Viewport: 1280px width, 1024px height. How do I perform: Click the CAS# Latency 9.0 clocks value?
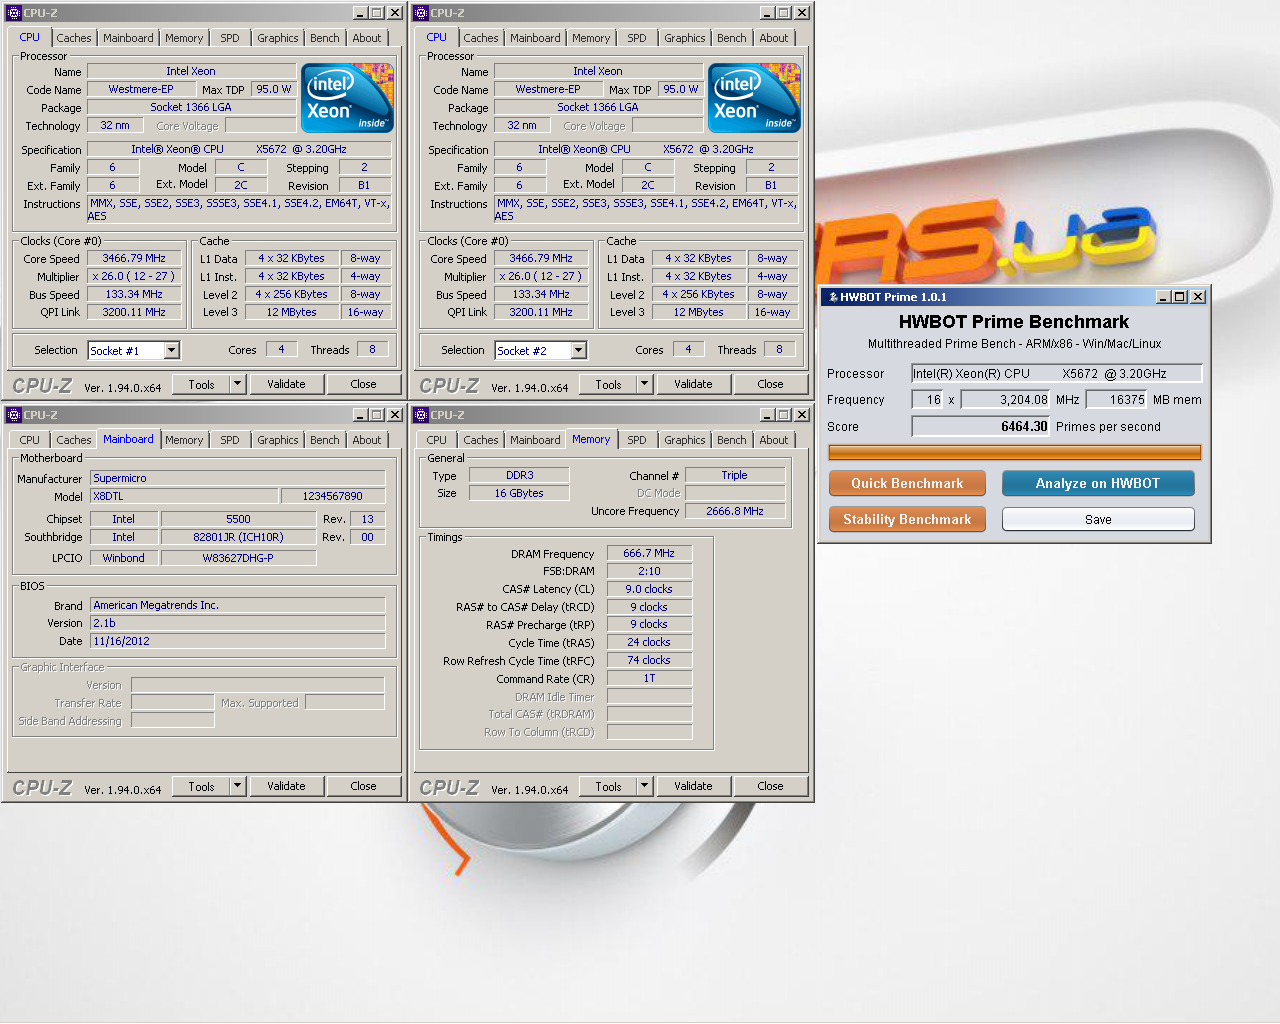pyautogui.click(x=649, y=589)
